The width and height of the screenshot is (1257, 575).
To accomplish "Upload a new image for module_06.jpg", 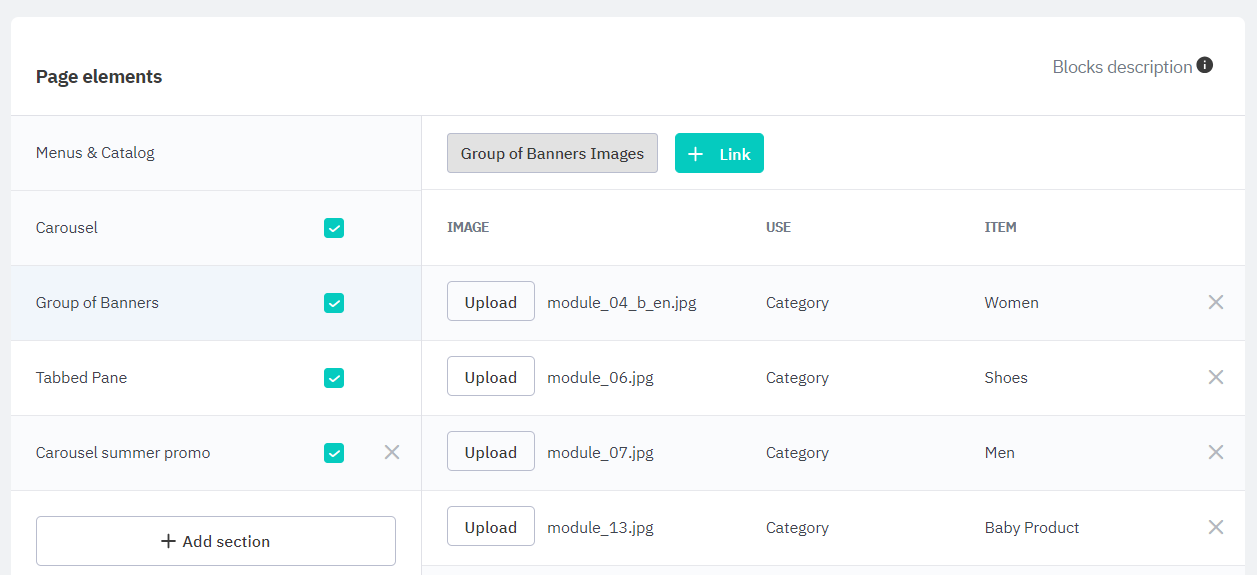I will pyautogui.click(x=490, y=377).
